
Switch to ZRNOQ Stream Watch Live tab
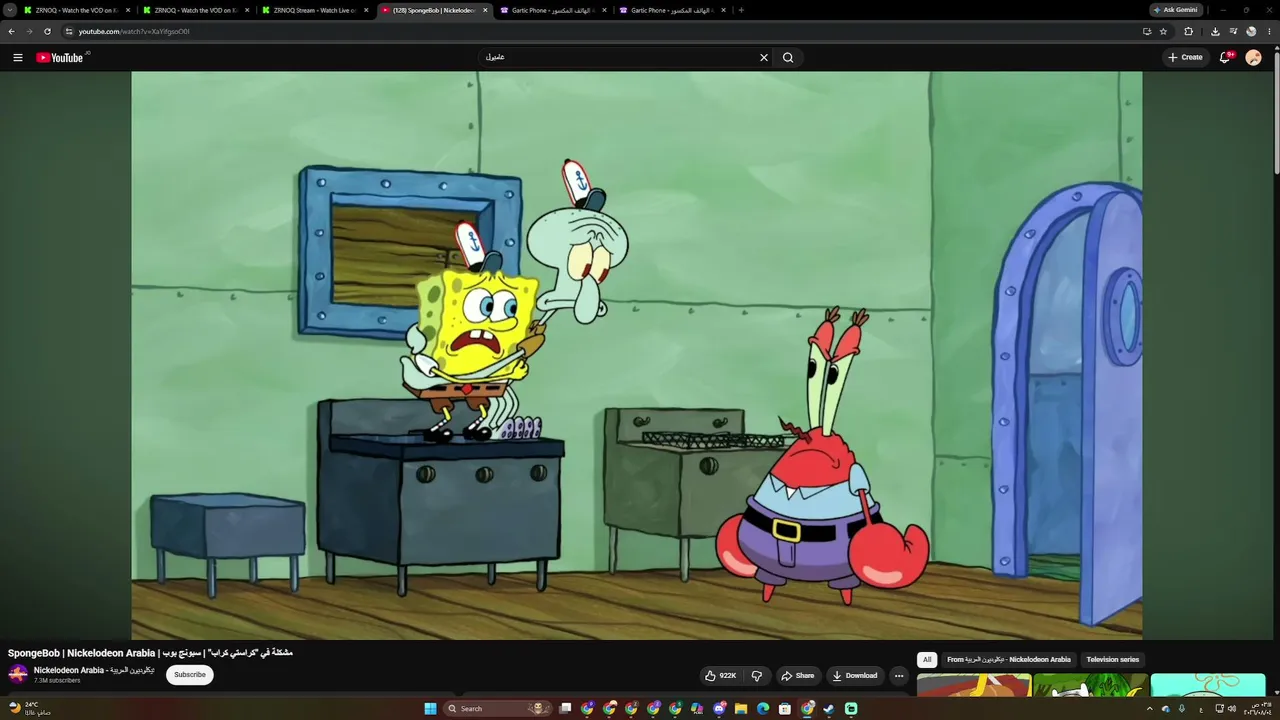tap(315, 10)
